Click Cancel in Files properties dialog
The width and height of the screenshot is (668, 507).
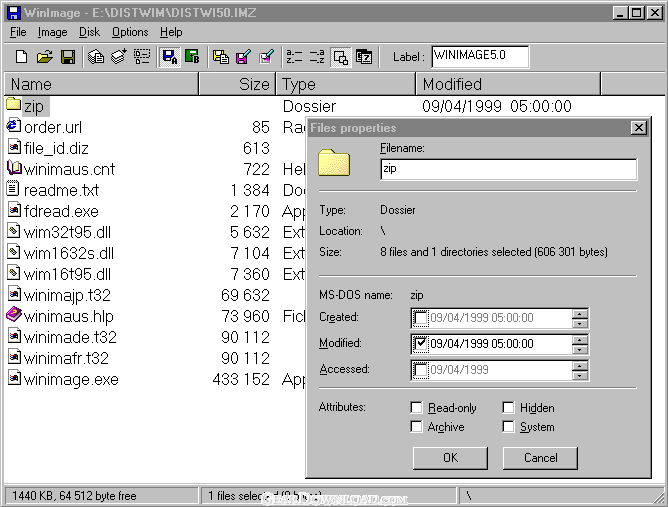(540, 458)
